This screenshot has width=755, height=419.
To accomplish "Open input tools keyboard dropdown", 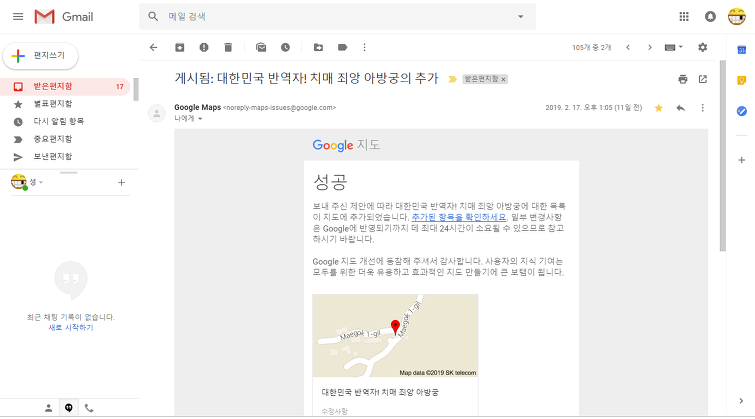I will point(674,47).
